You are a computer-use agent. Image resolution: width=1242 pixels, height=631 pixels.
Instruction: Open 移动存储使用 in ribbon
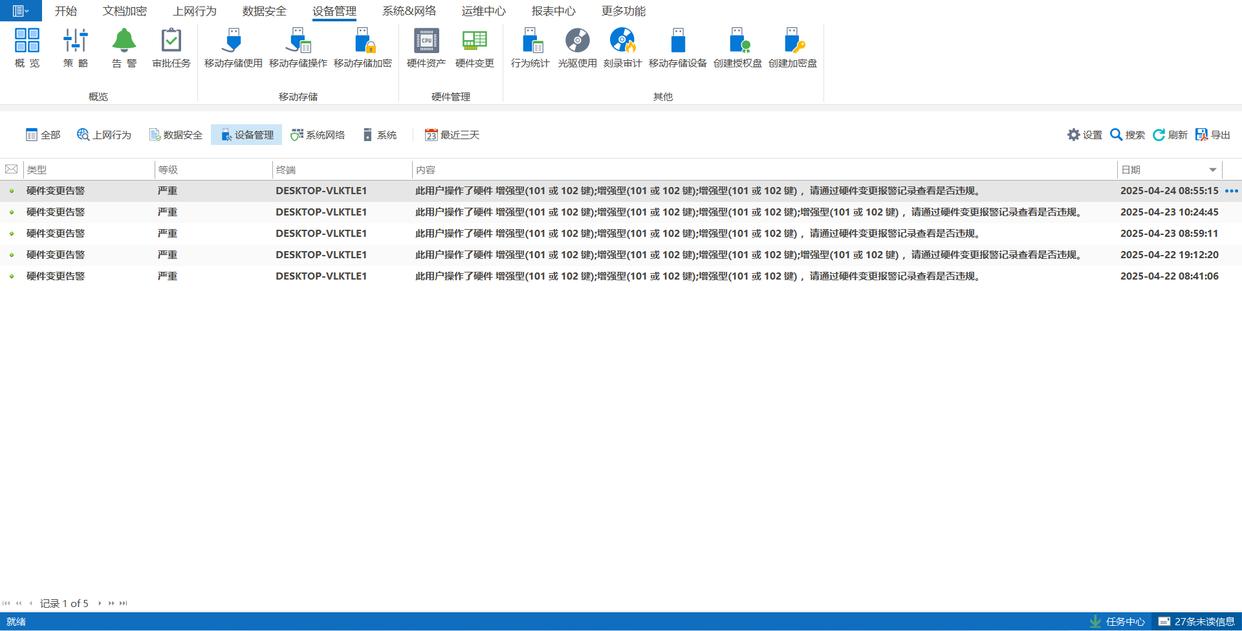233,48
